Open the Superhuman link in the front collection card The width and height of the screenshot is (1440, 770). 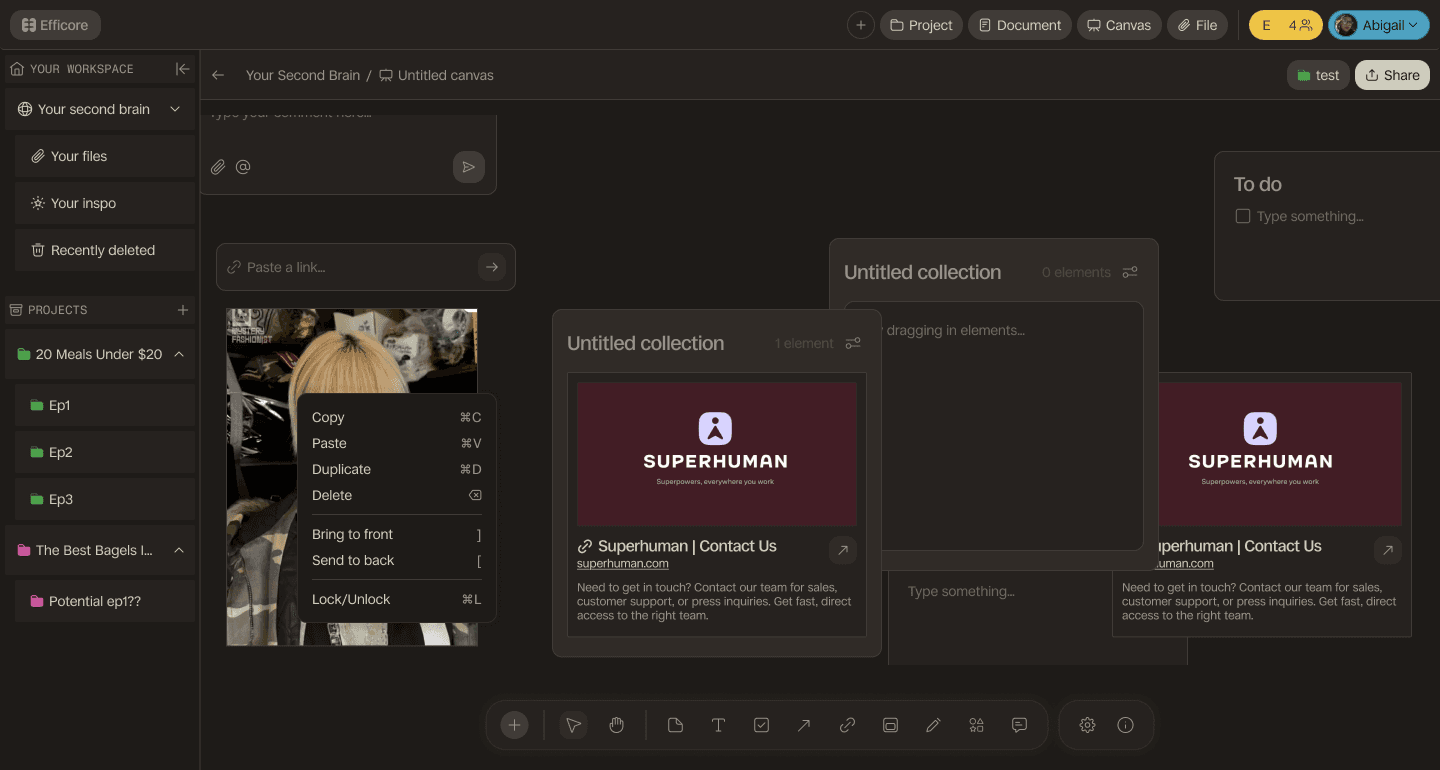[x=843, y=550]
